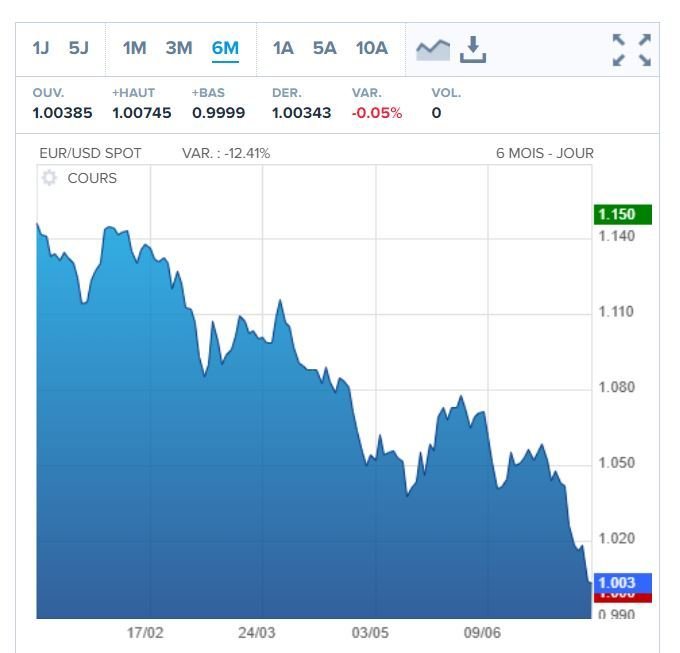Expand the chart to fullscreen
The width and height of the screenshot is (680, 653).
631,49
